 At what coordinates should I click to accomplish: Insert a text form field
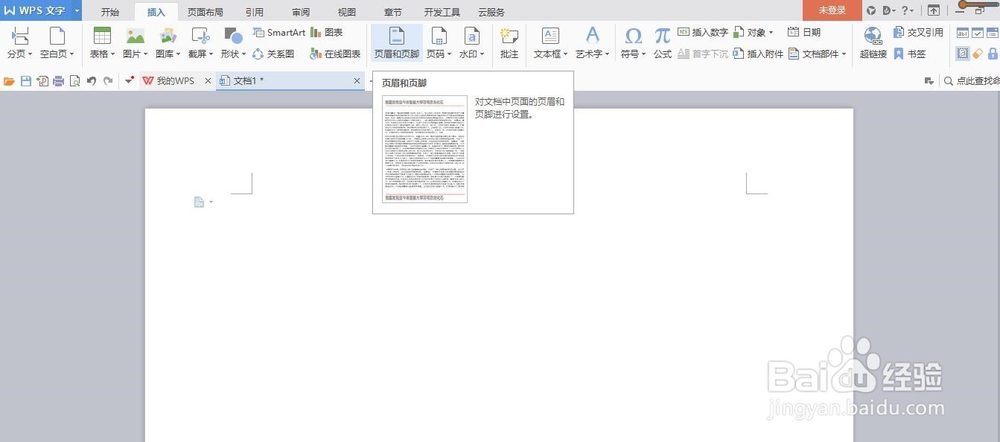tap(962, 32)
